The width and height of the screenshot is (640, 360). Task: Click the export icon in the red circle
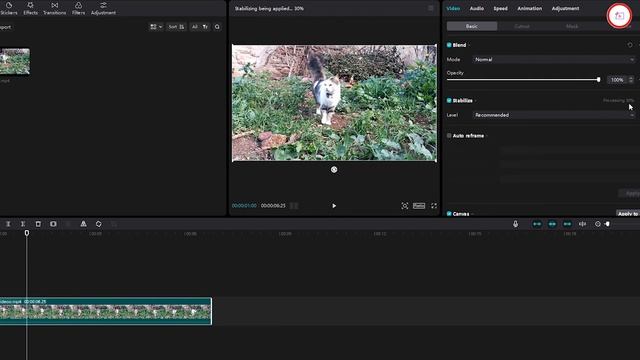click(x=619, y=16)
